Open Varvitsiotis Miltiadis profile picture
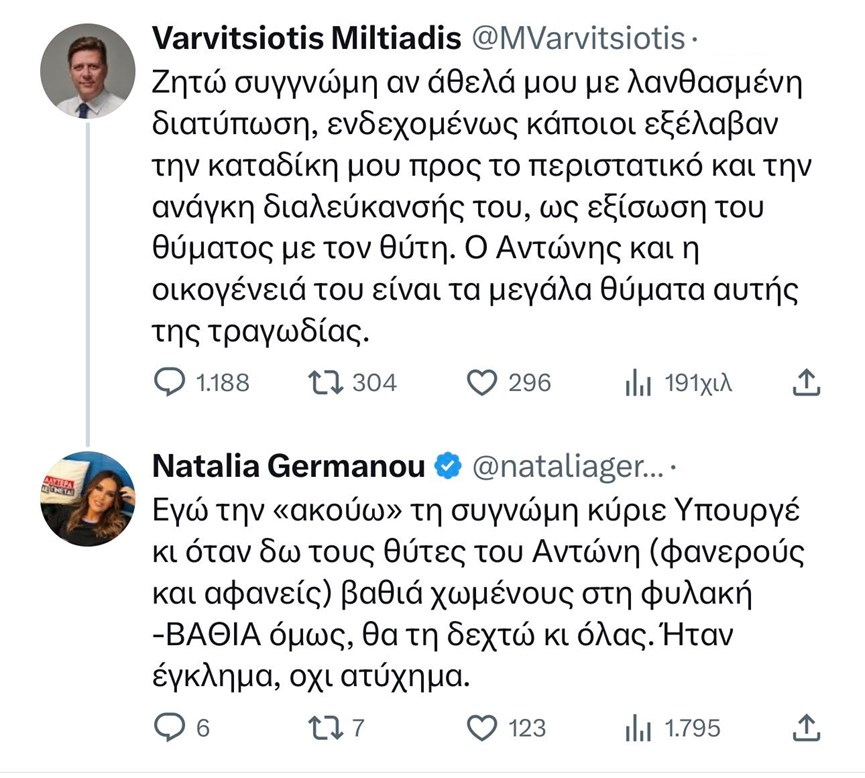 pos(87,71)
